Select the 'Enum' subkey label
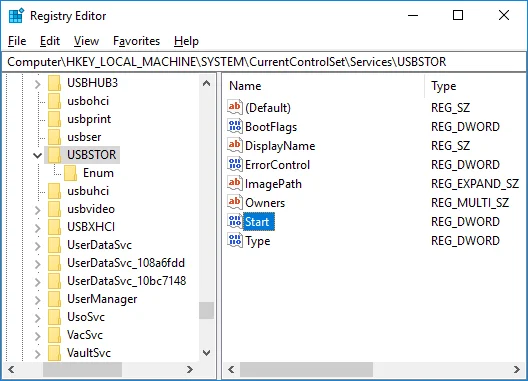The image size is (528, 381). [x=98, y=173]
